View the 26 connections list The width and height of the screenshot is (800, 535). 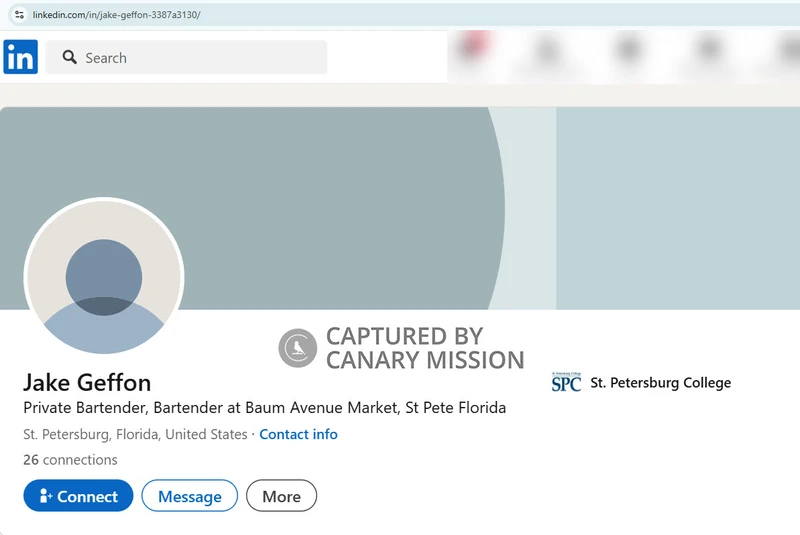click(70, 460)
